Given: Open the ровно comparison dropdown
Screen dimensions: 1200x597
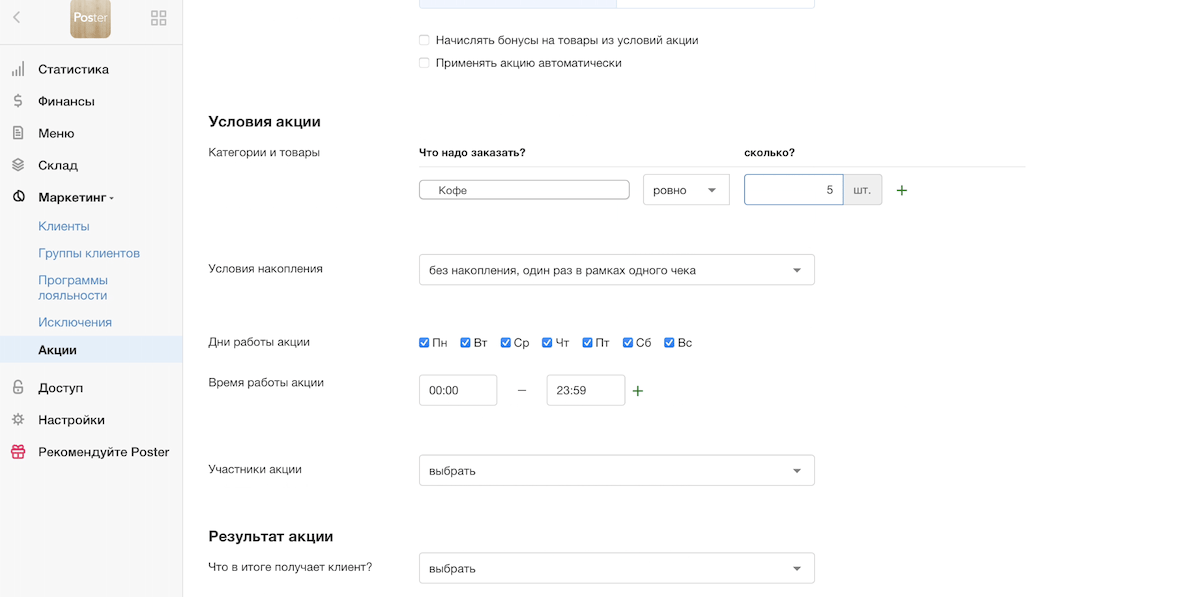Looking at the screenshot, I should tap(686, 190).
